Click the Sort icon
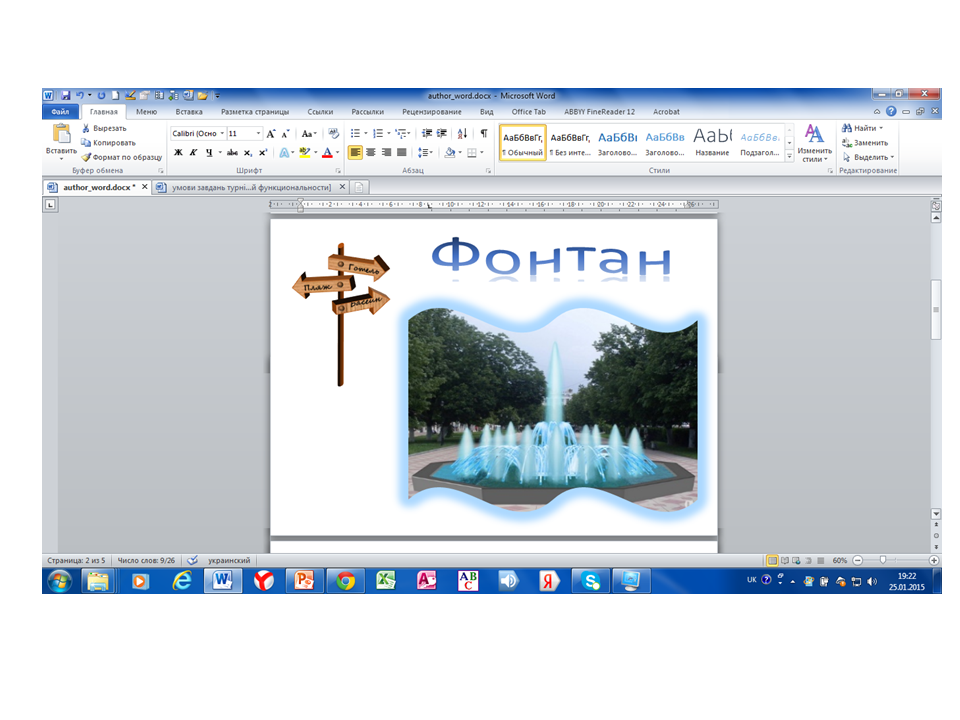Viewport: 960px width, 720px height. click(x=462, y=133)
